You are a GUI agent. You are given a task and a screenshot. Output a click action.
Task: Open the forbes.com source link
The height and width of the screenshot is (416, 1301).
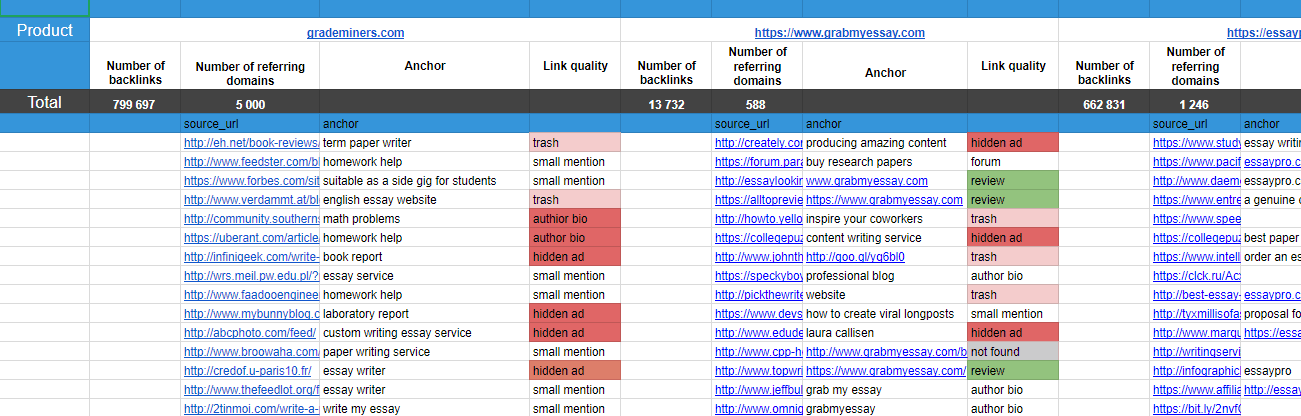[251, 181]
